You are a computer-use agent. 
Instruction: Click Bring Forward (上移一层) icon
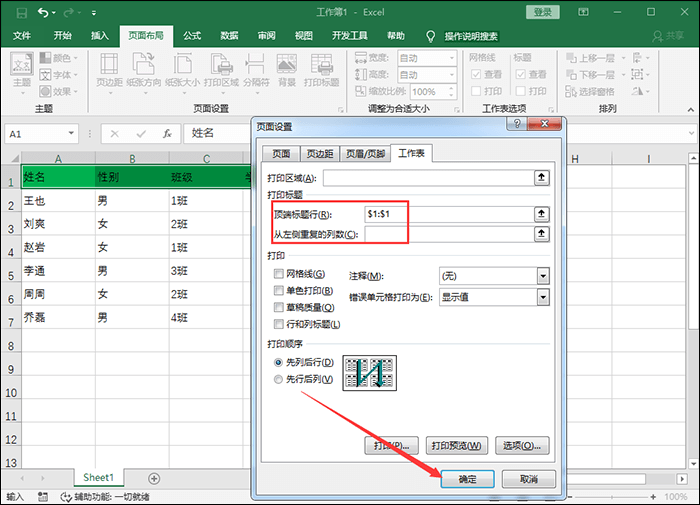click(571, 58)
